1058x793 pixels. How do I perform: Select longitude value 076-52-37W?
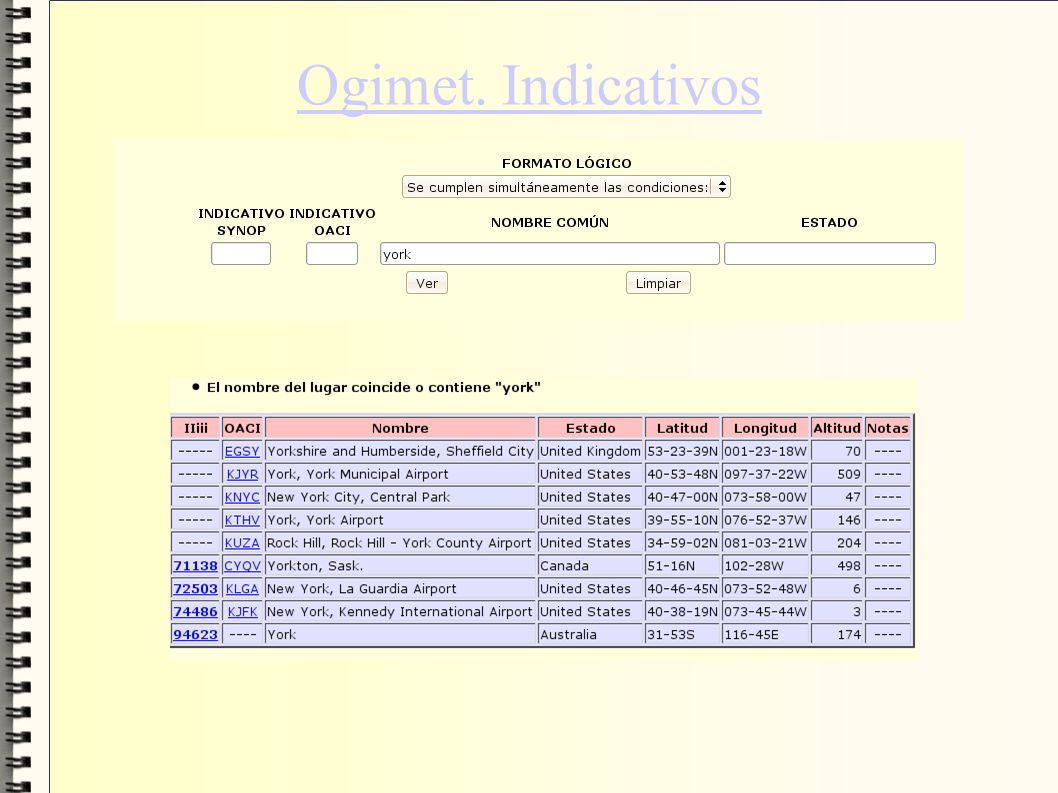coord(765,520)
